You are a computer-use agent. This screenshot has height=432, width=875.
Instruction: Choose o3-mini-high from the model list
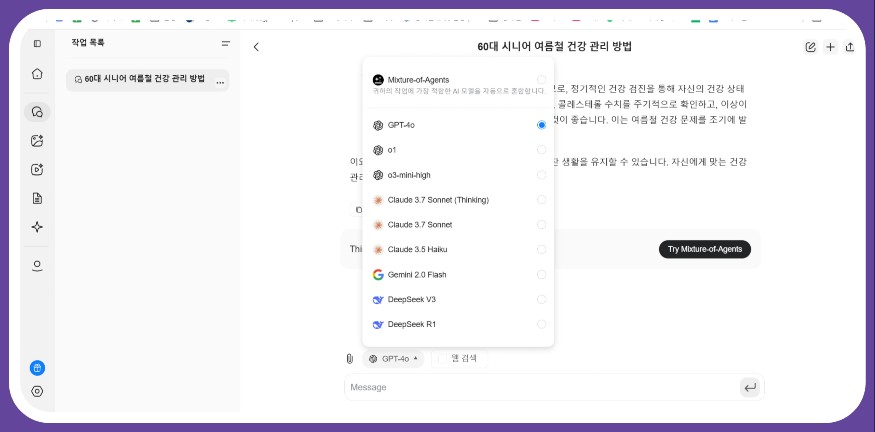pos(409,175)
